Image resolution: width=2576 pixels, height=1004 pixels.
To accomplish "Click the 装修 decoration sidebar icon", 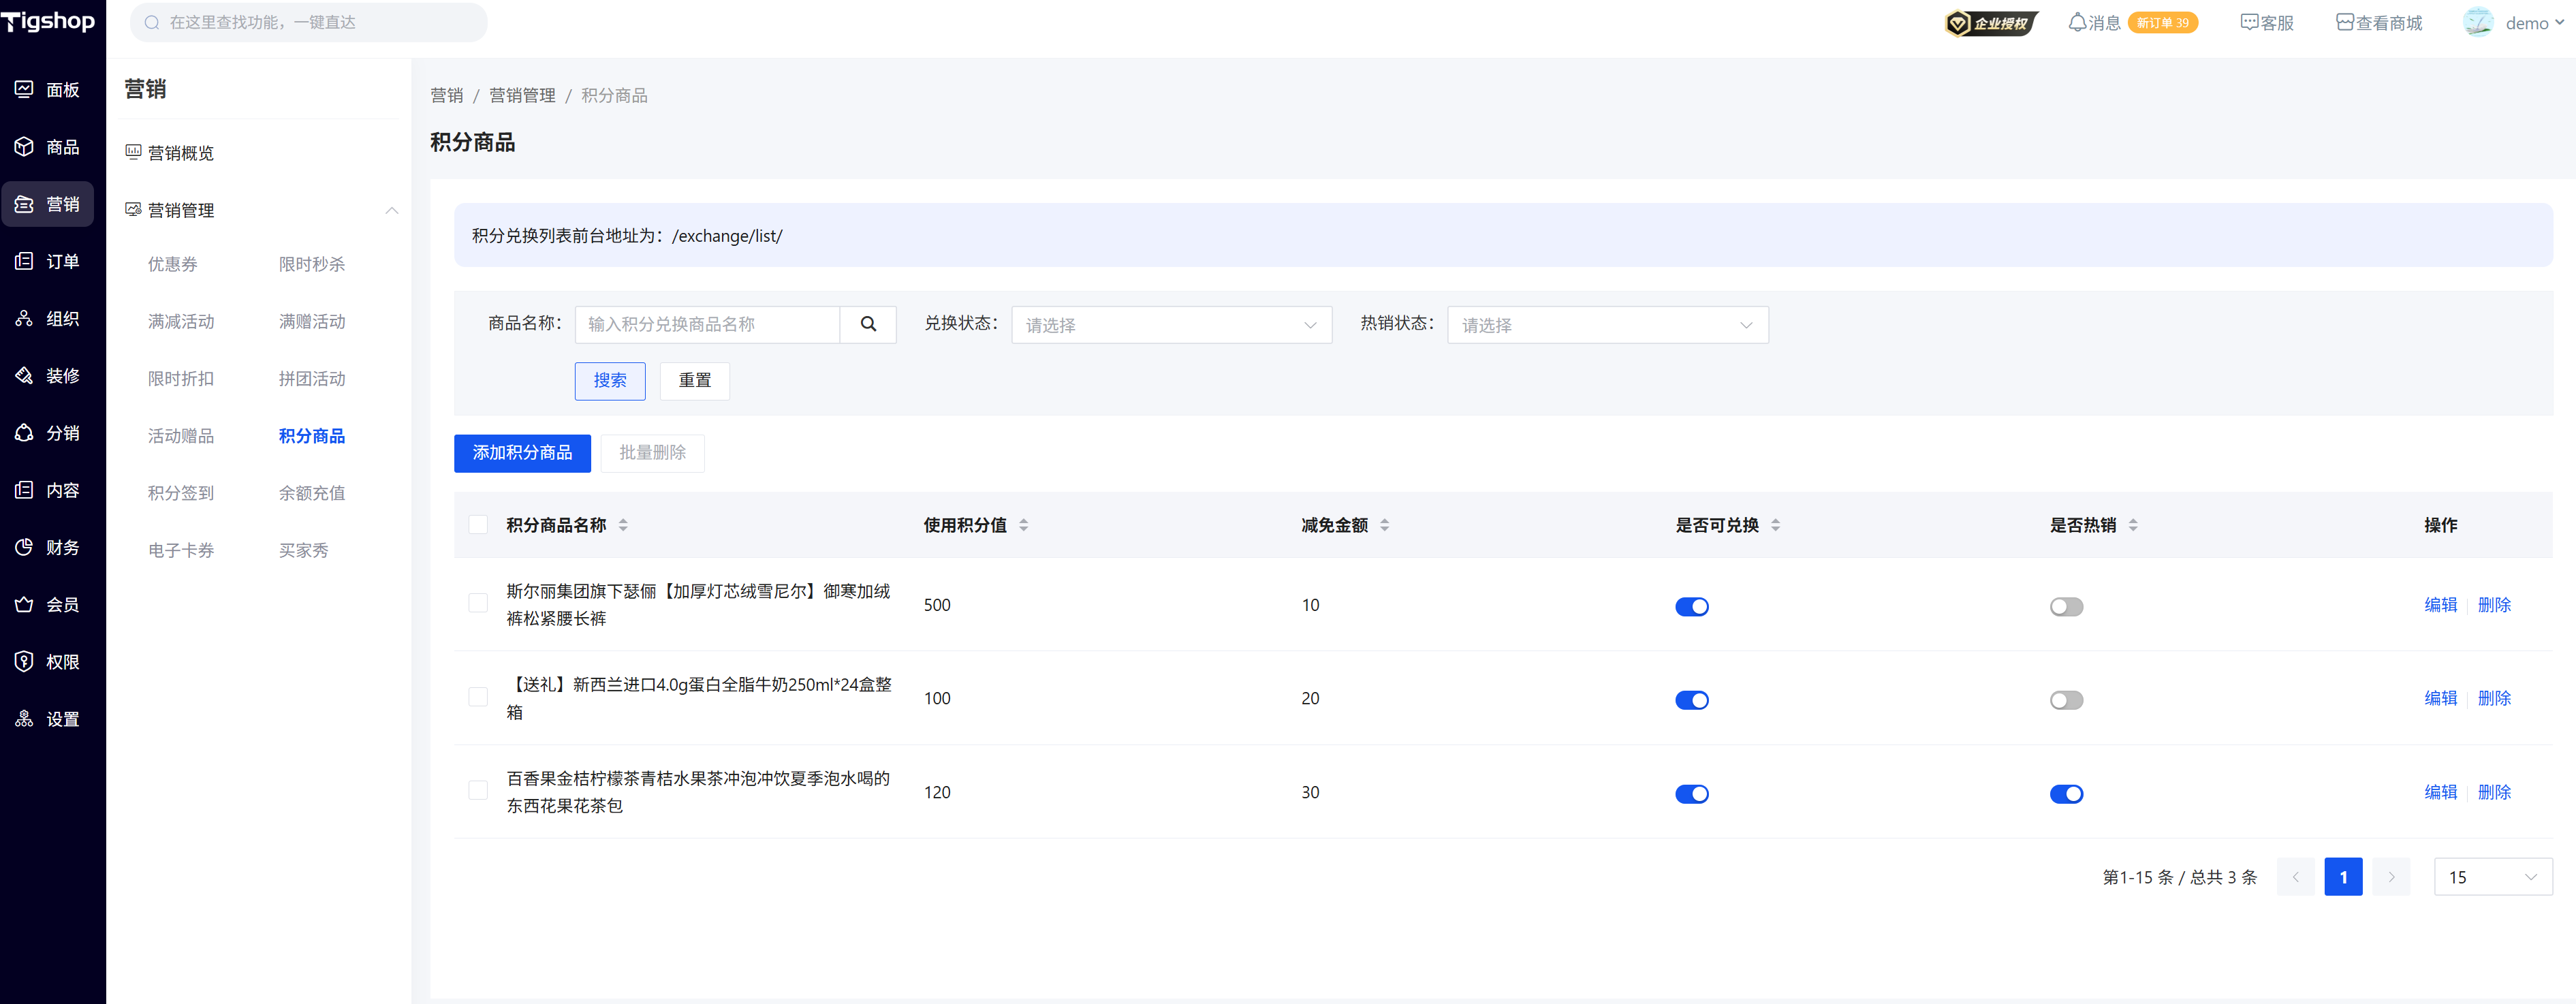I will click(x=24, y=376).
